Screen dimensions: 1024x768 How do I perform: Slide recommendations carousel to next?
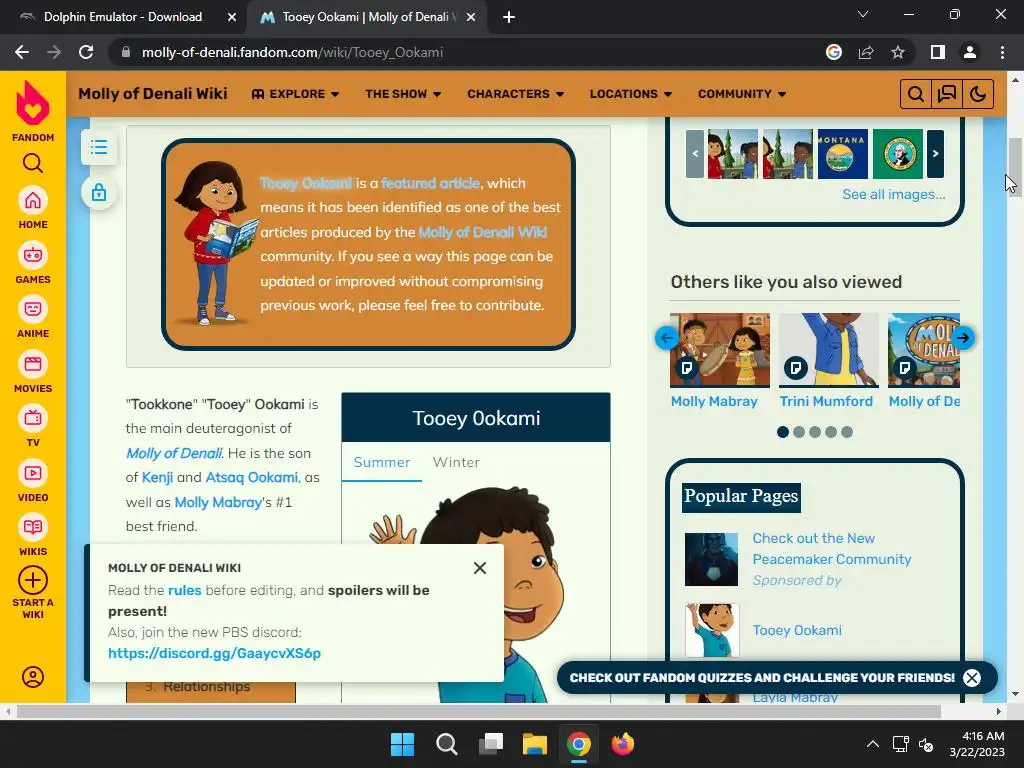tap(963, 338)
